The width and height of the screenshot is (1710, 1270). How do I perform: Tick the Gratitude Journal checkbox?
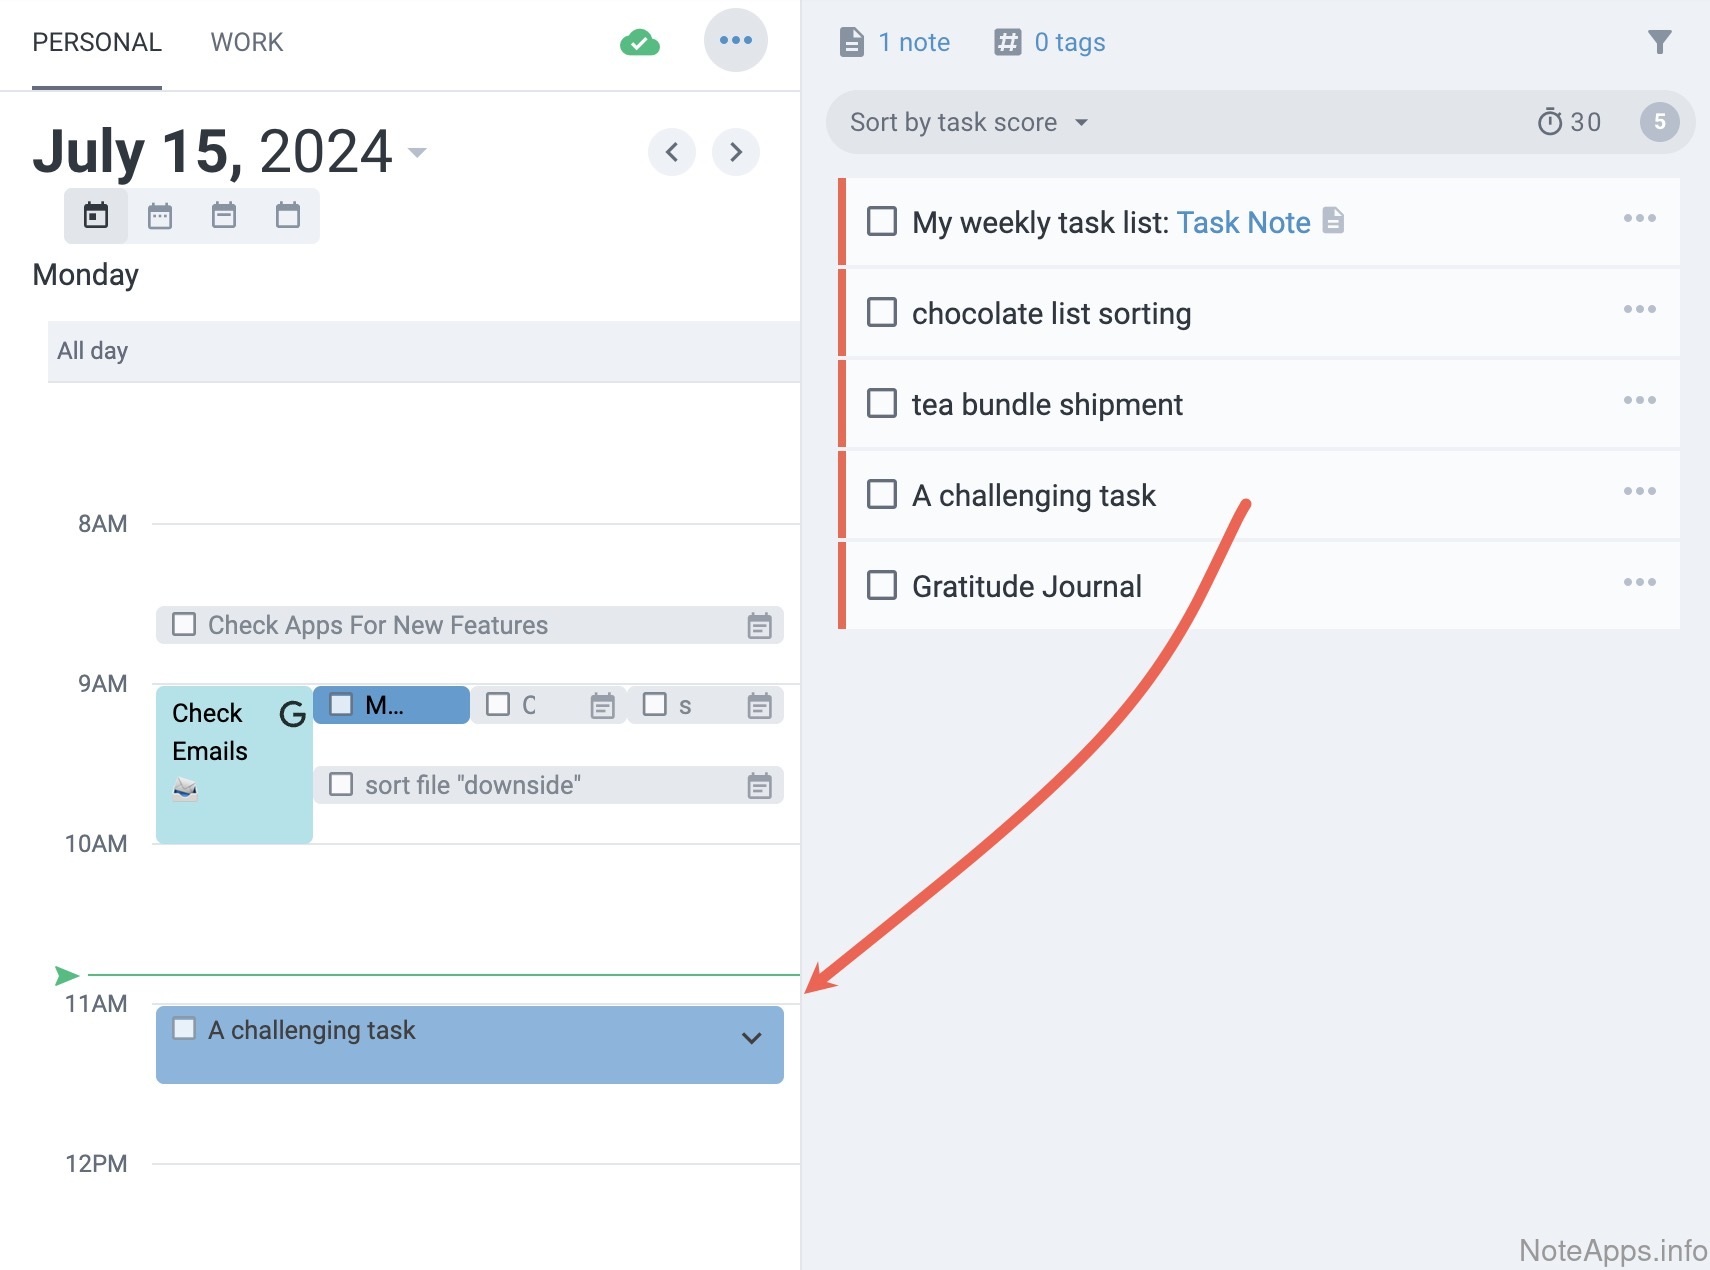(881, 585)
